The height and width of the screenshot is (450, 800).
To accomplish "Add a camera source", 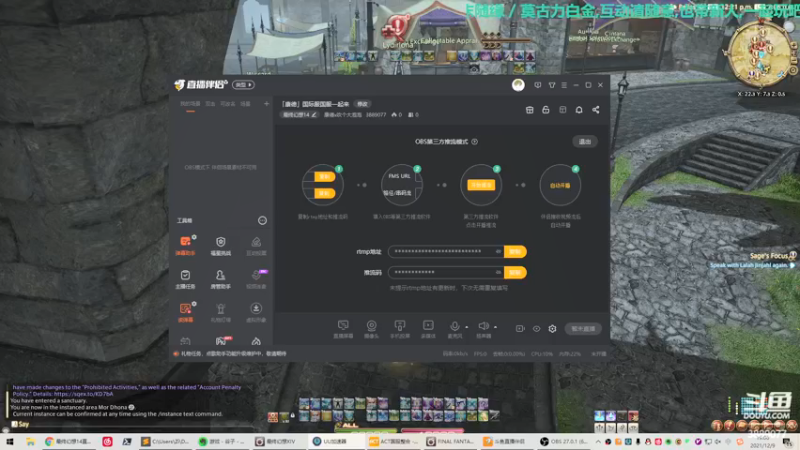I will [371, 329].
